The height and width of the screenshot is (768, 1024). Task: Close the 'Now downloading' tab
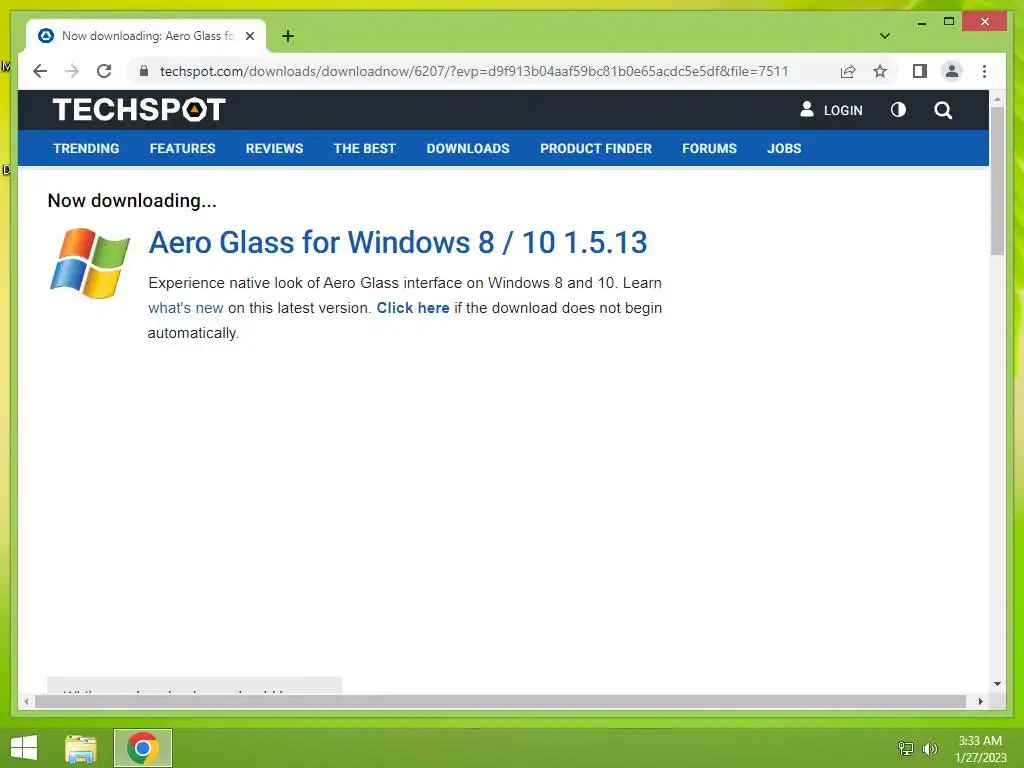point(250,36)
